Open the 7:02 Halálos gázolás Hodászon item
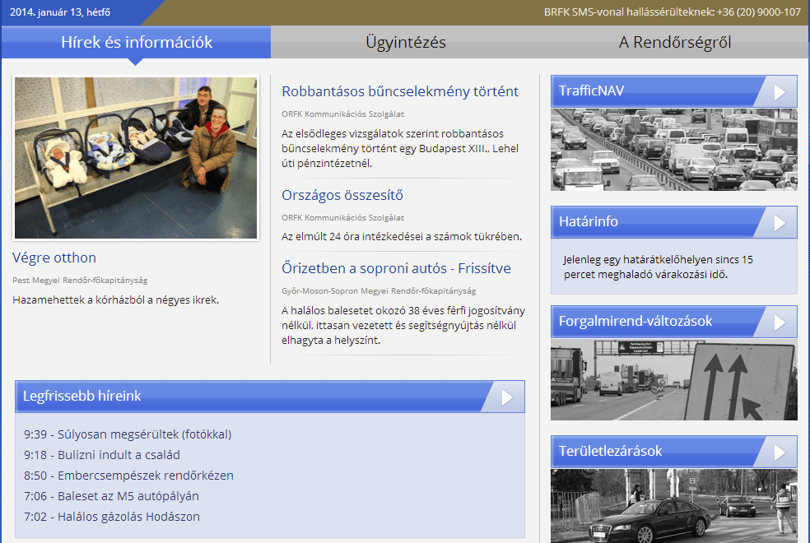This screenshot has height=543, width=810. 112,517
